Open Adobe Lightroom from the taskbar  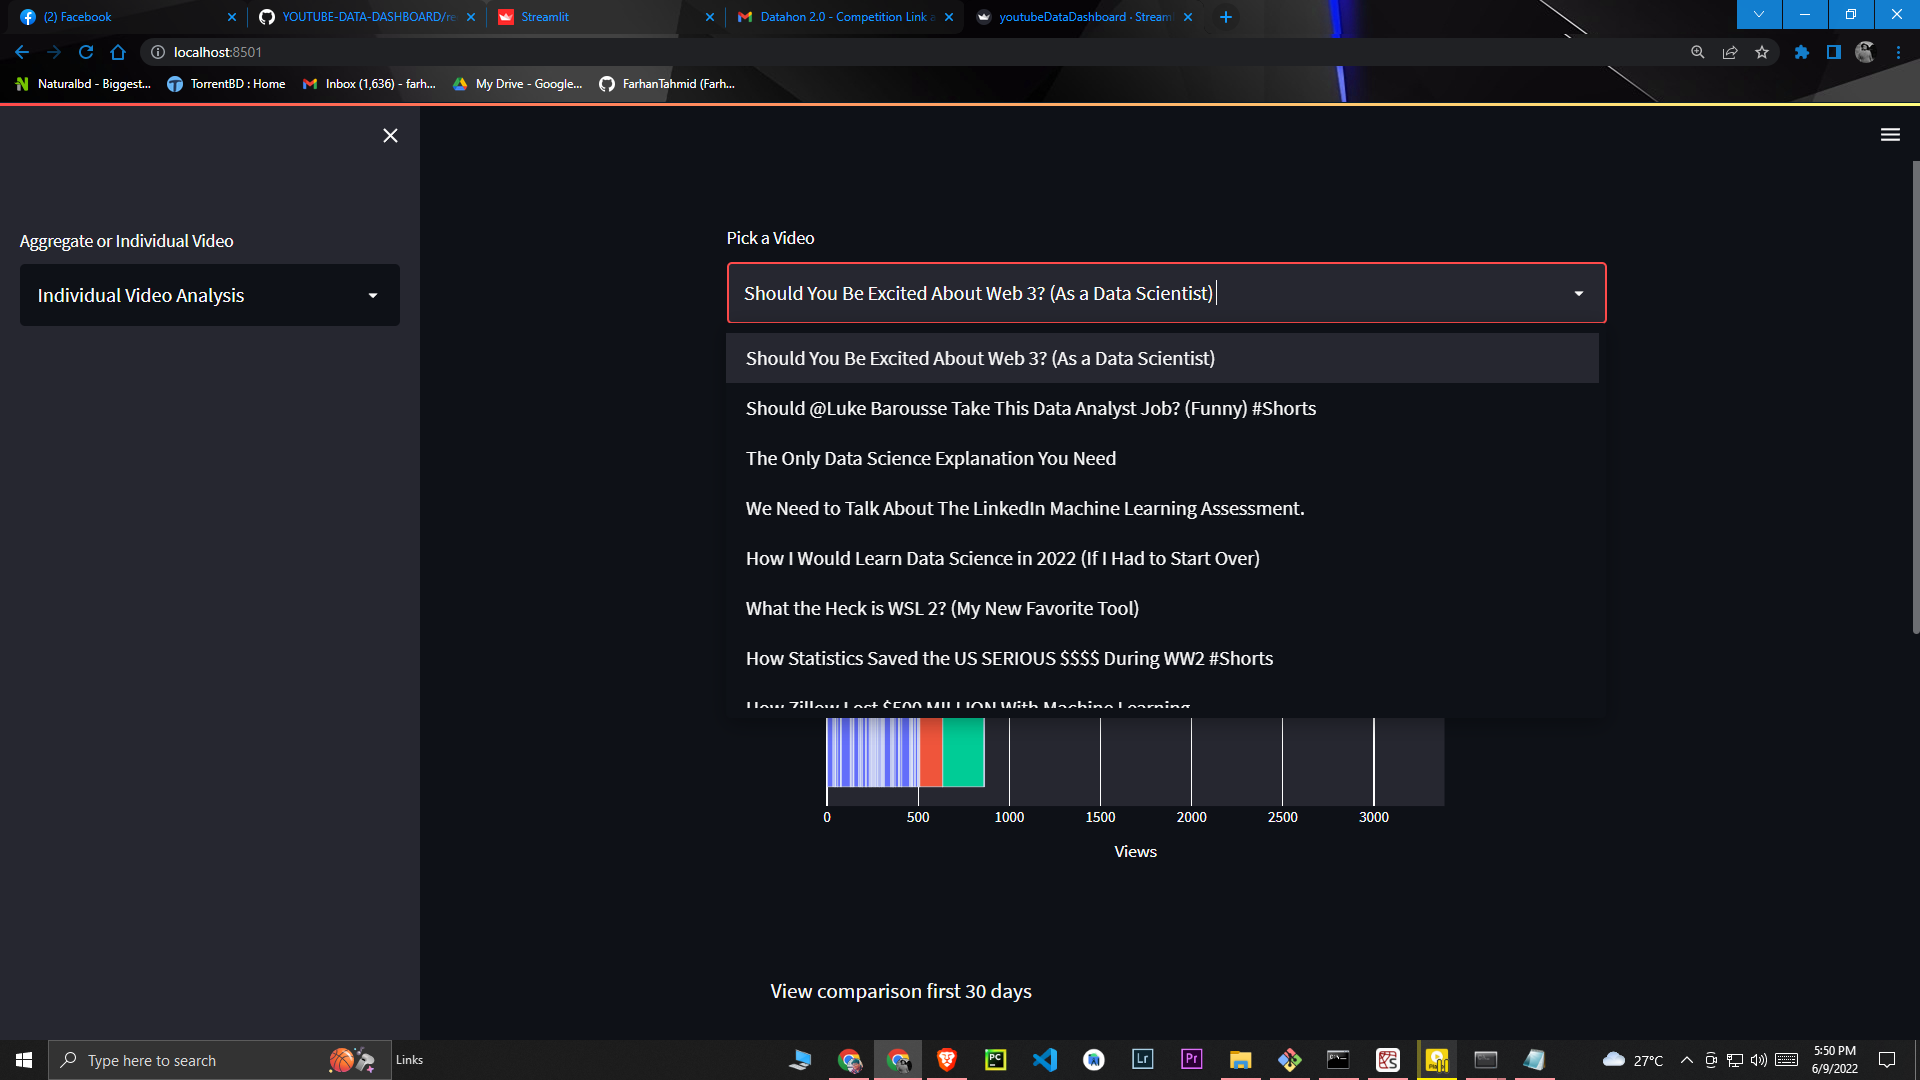tap(1141, 1060)
